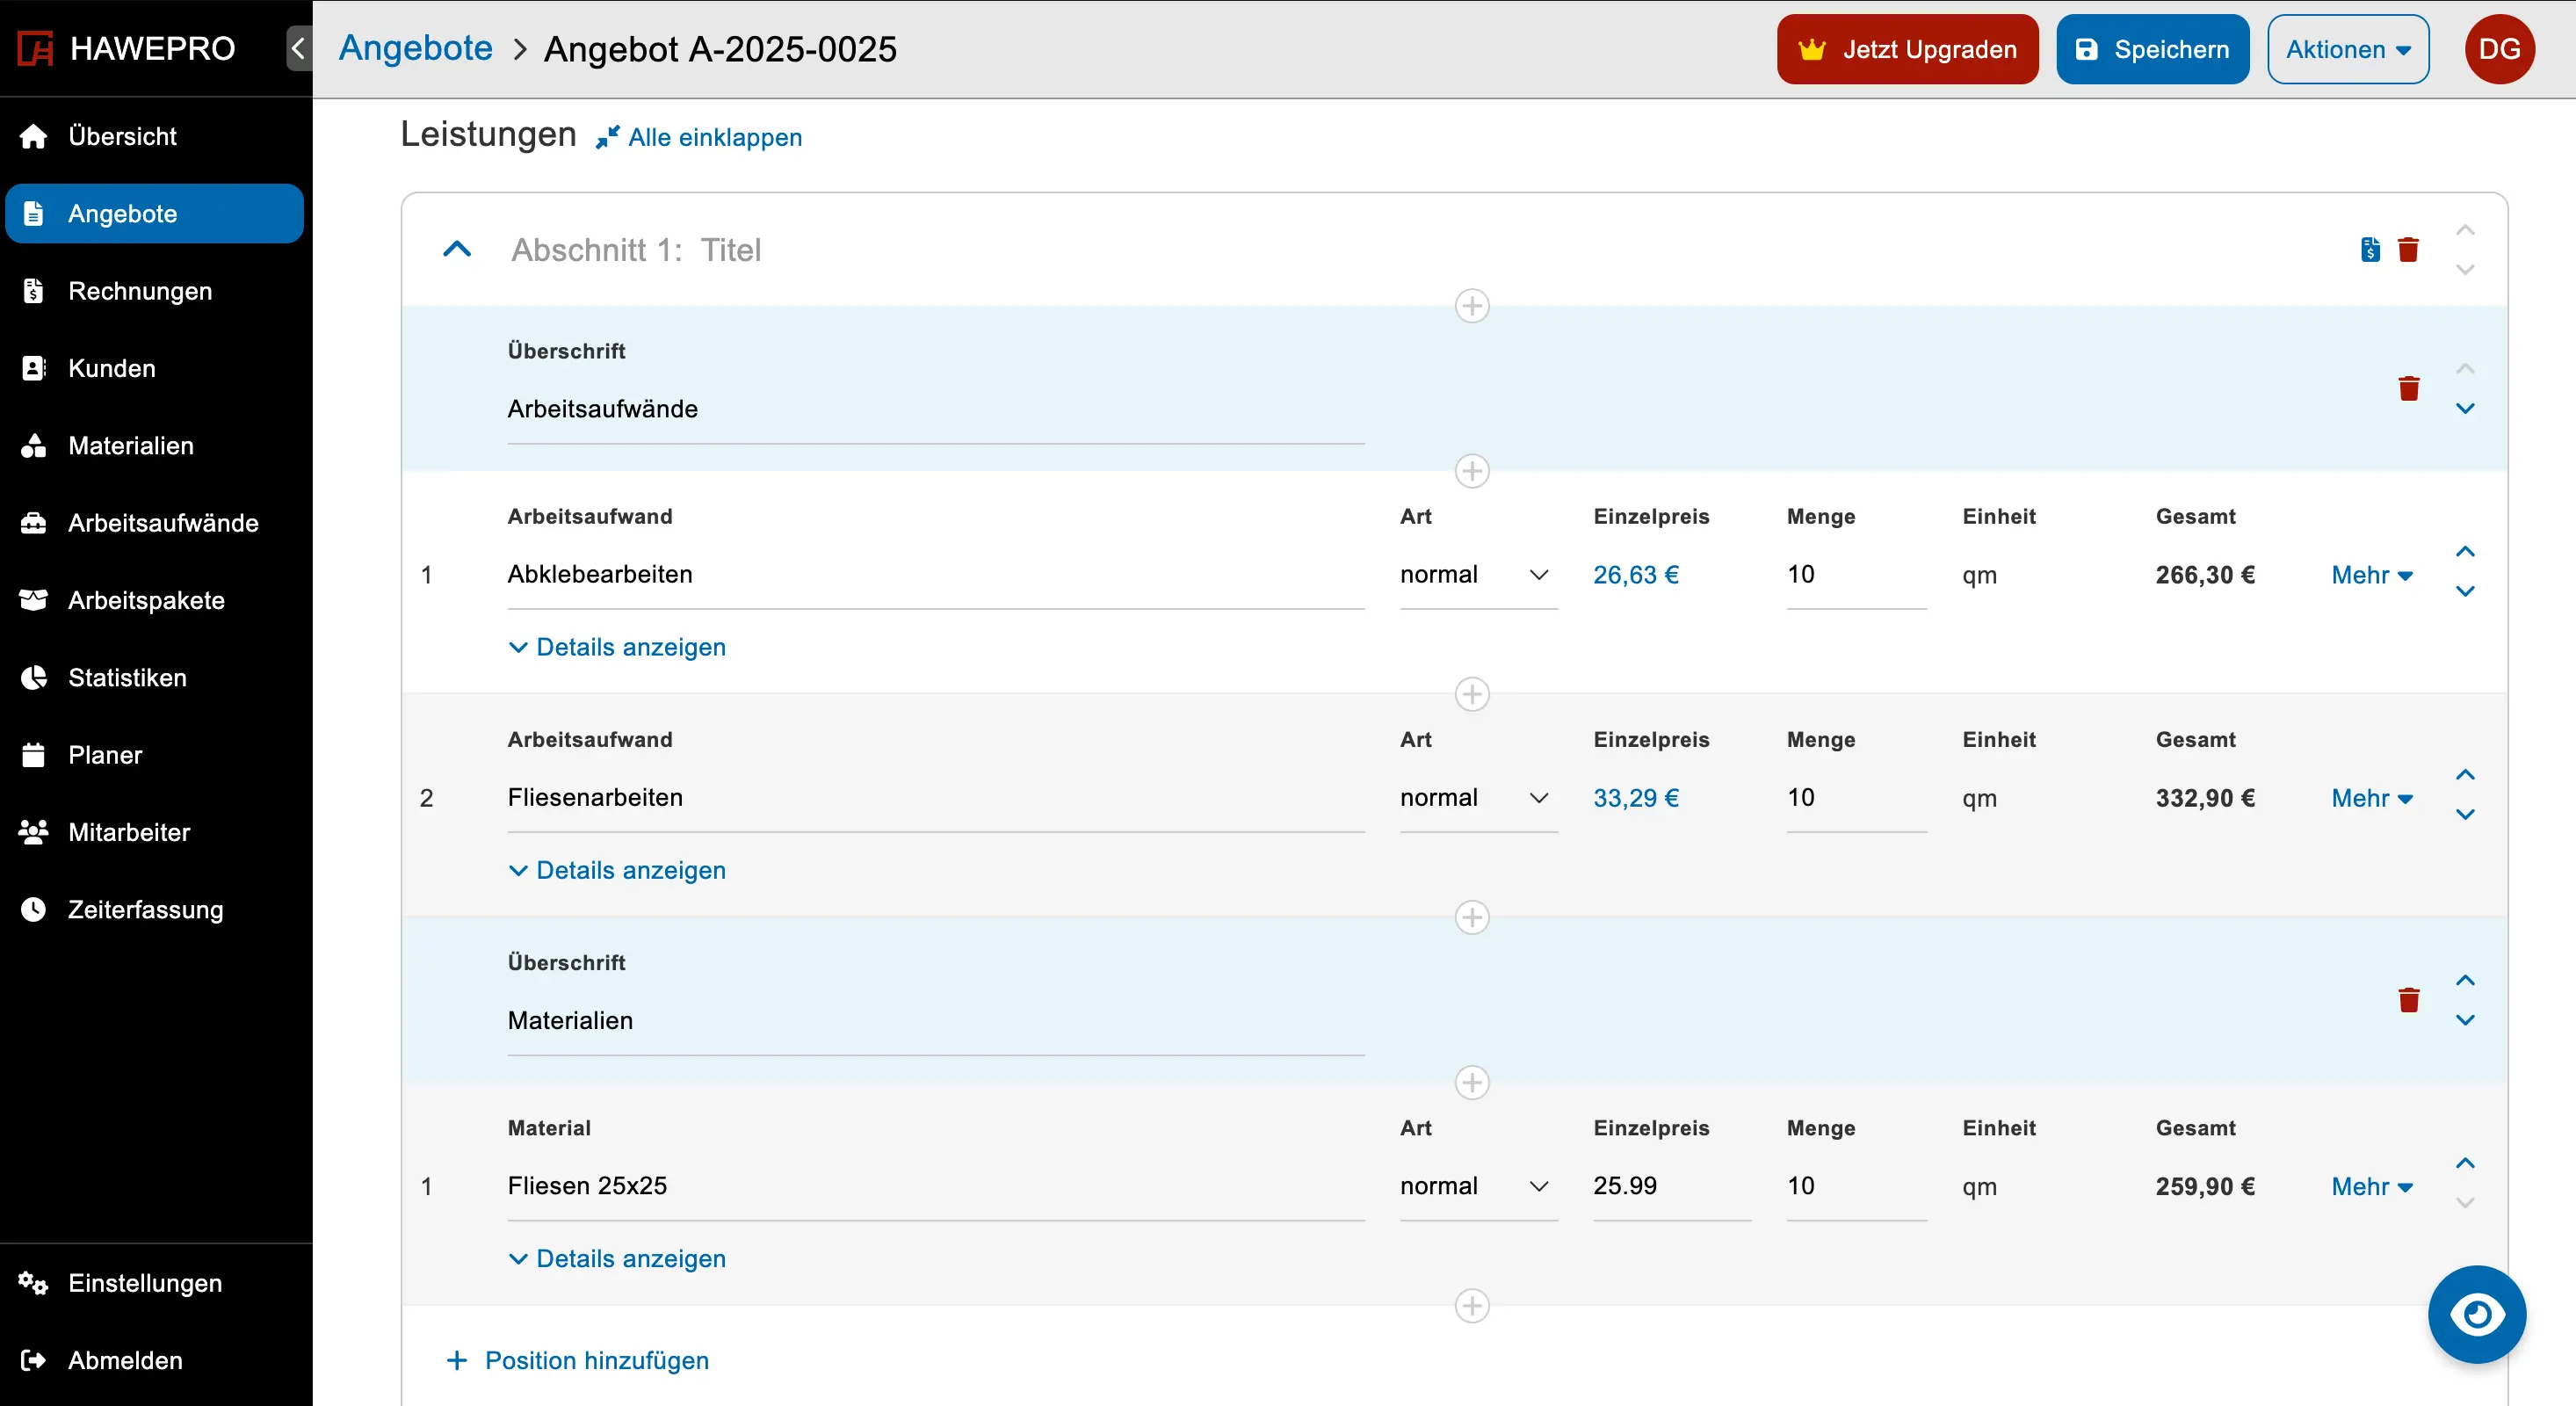Toggle the preview with the eye button
2576x1406 pixels.
2476,1314
